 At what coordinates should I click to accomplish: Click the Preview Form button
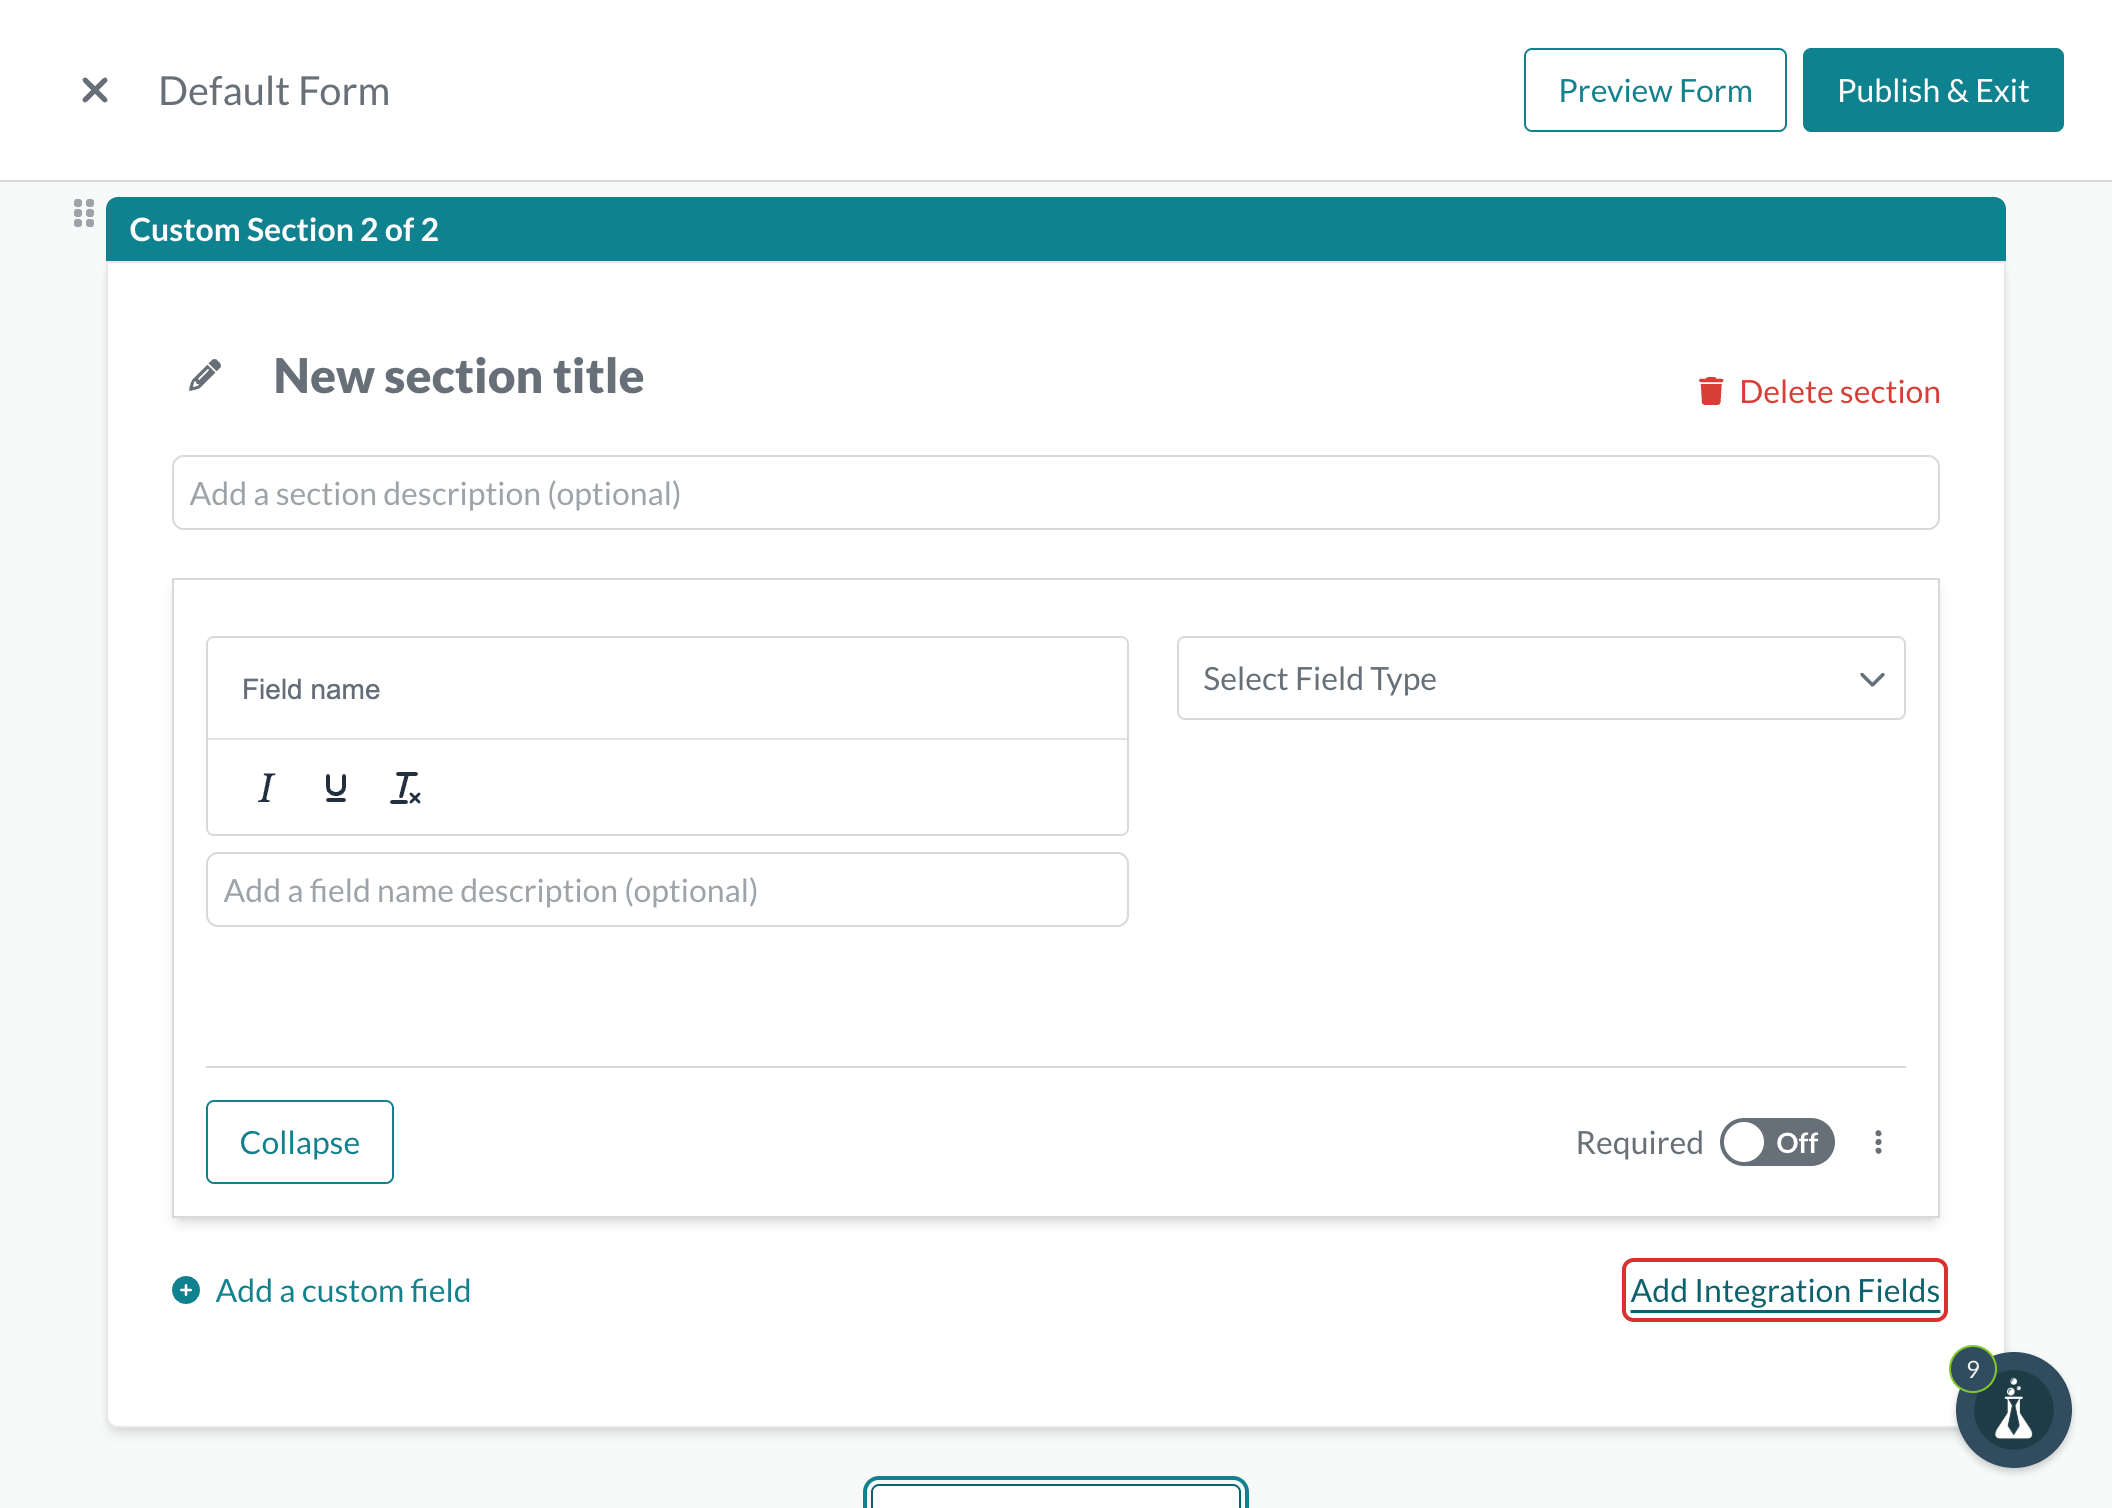pyautogui.click(x=1655, y=90)
